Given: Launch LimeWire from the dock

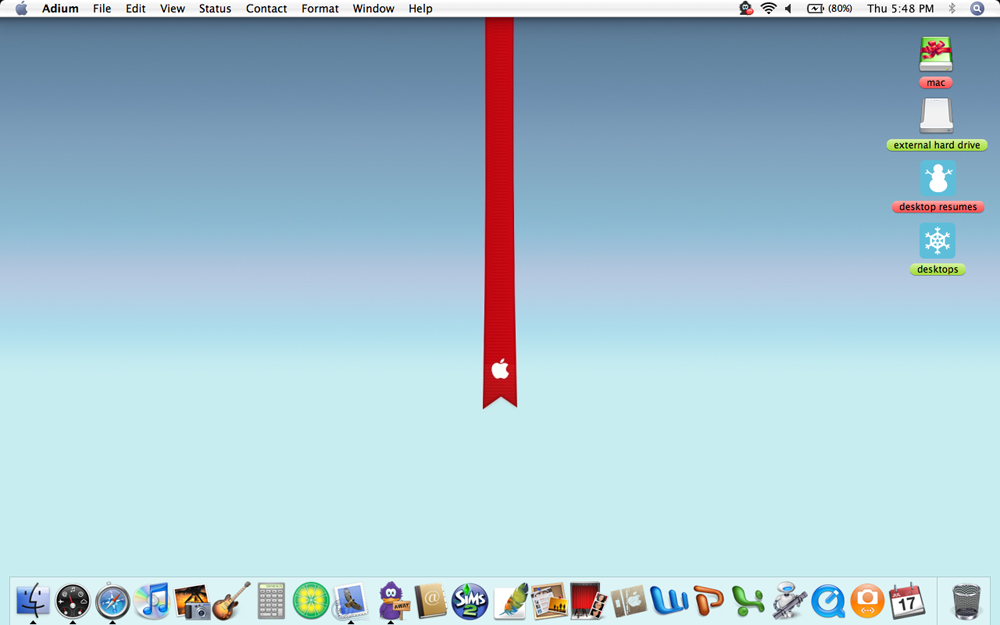Looking at the screenshot, I should (311, 601).
